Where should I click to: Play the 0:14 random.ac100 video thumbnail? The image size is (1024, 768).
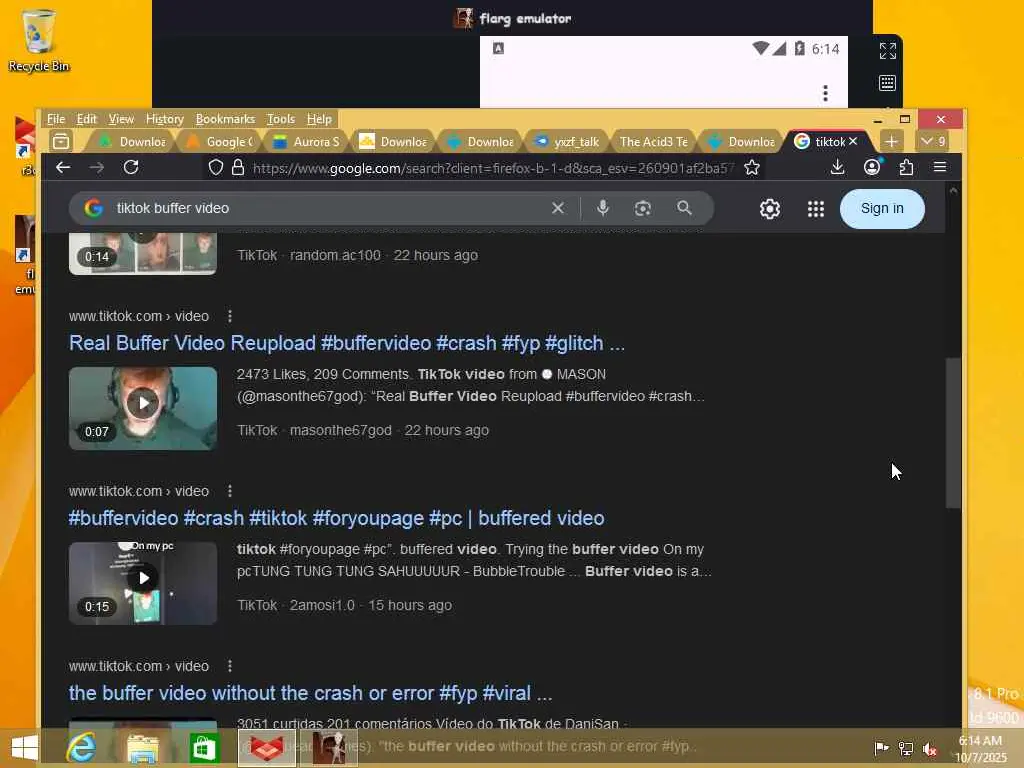coord(143,254)
